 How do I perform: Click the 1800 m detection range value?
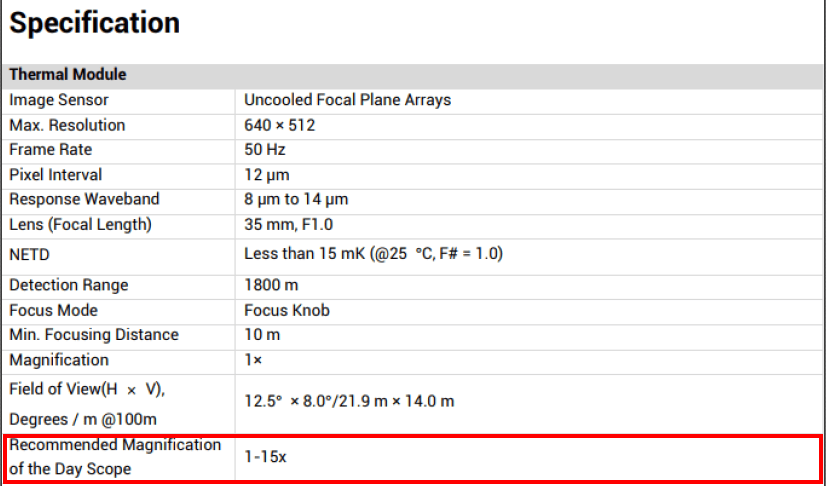coord(272,285)
